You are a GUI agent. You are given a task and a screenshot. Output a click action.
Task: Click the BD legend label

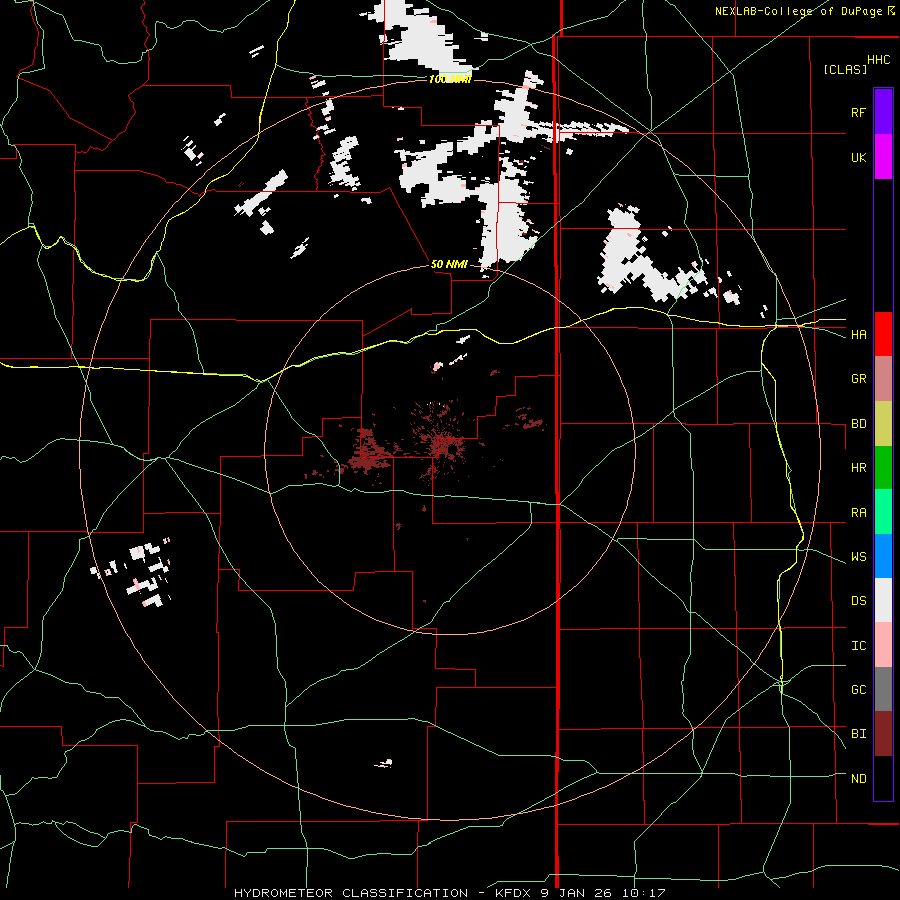point(858,424)
